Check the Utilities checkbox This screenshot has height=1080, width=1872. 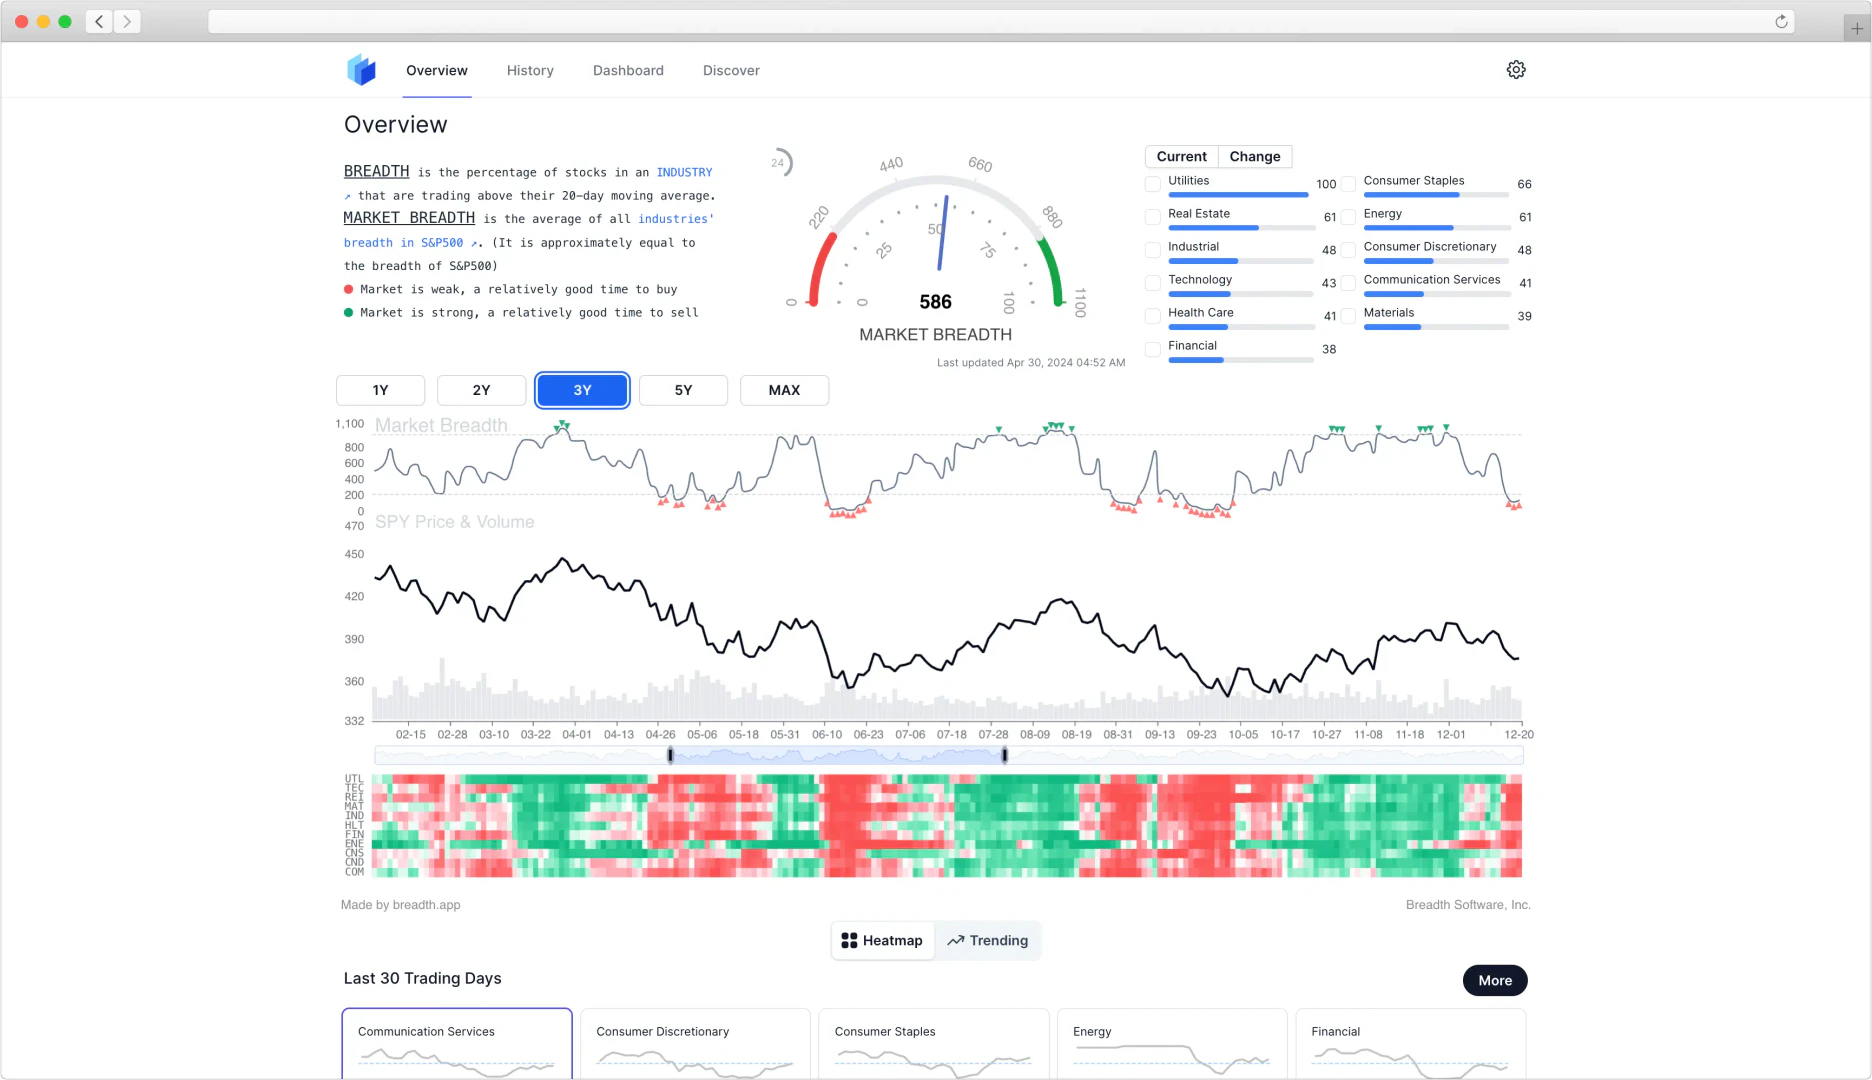pyautogui.click(x=1153, y=184)
